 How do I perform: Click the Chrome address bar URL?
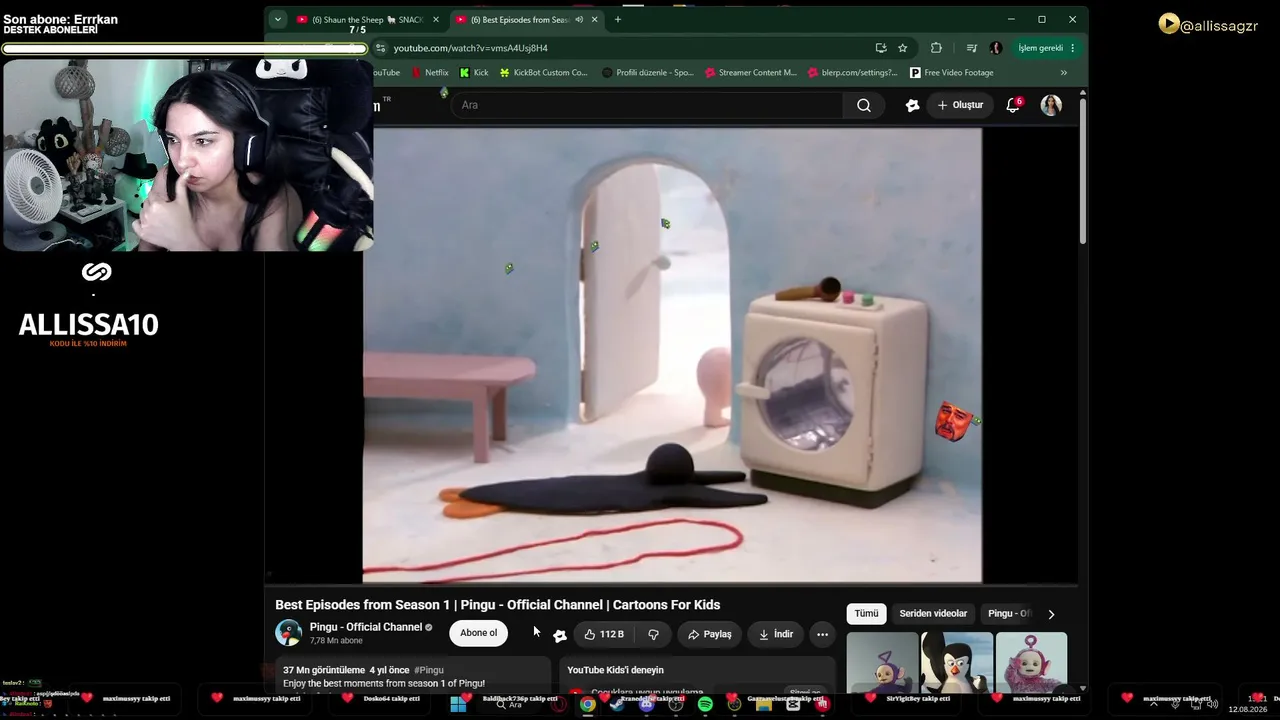point(471,48)
